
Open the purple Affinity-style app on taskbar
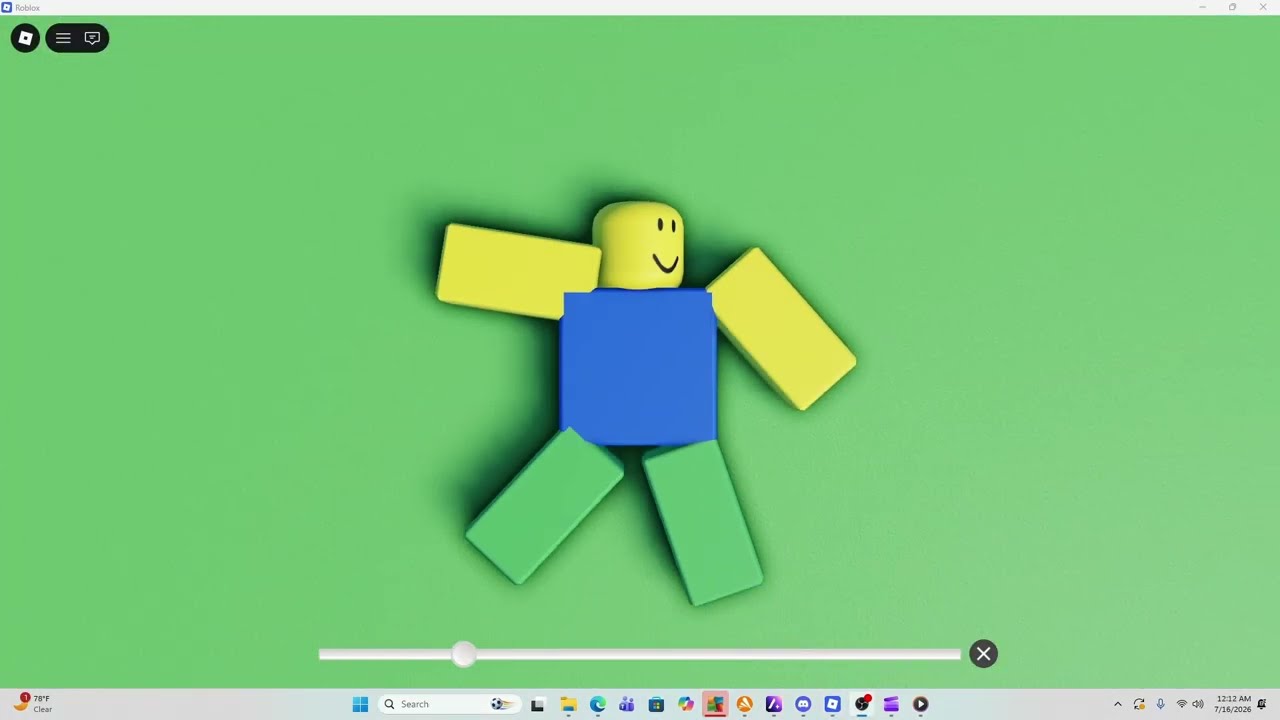point(774,704)
